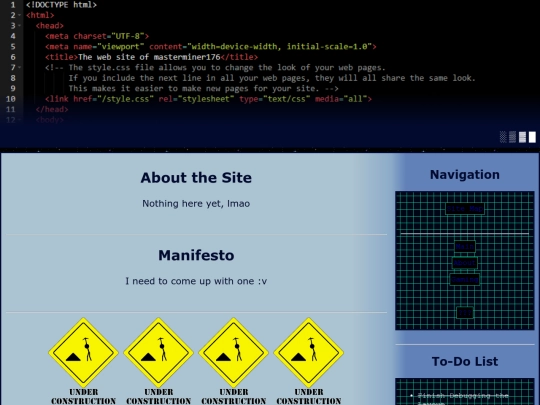The image size is (540, 405).
Task: Collapse the html tag fold arrow on line 2
Action: 19,15
